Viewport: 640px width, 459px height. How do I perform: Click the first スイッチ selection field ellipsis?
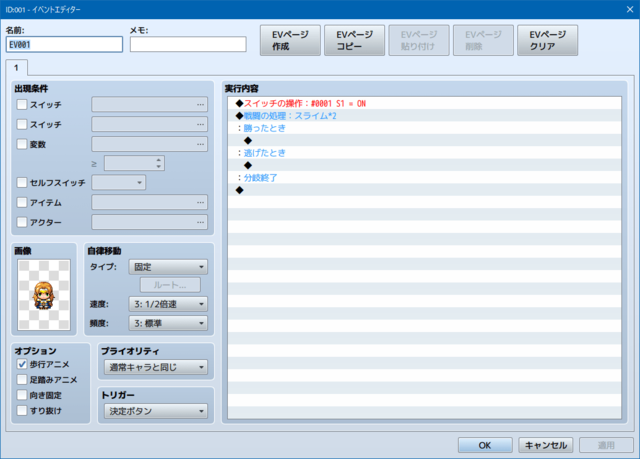(x=200, y=104)
